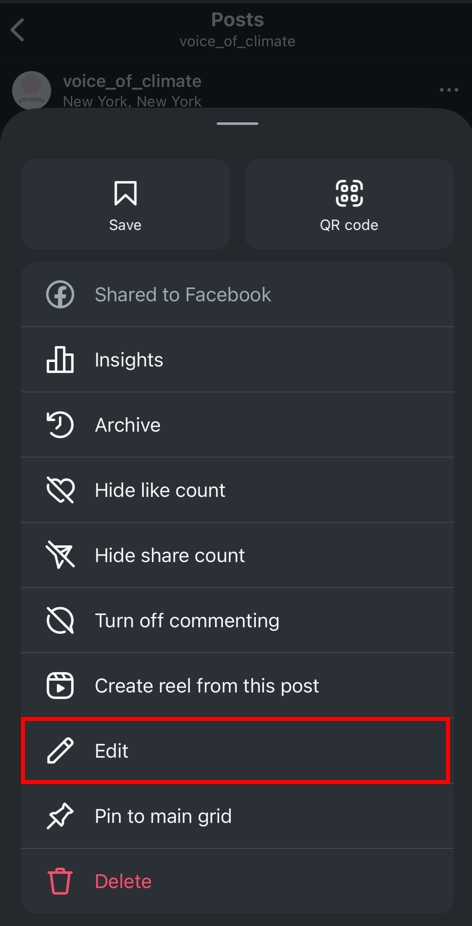
Task: Turn off commenting on this post
Action: click(x=237, y=620)
